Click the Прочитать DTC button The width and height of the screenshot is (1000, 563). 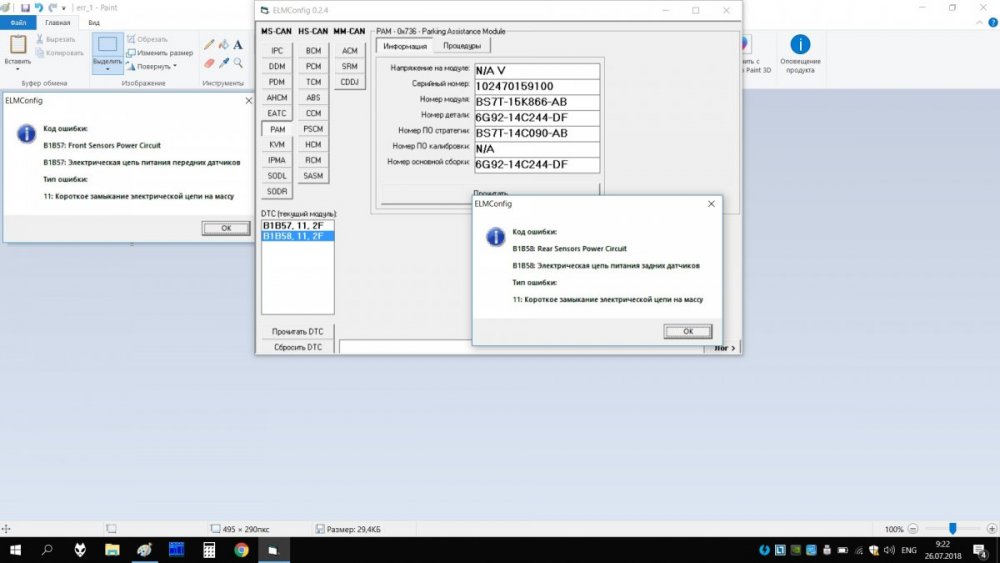[297, 332]
